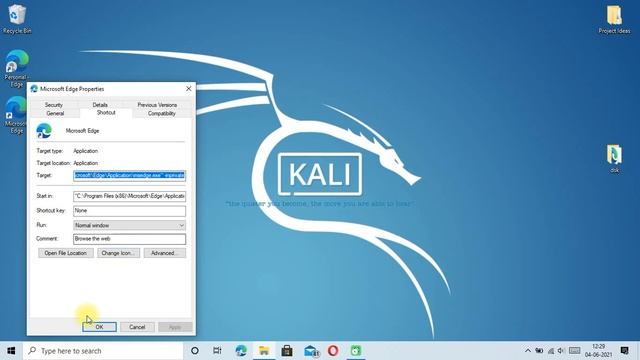The height and width of the screenshot is (360, 640).
Task: Click the taskbar search box
Action: (103, 351)
